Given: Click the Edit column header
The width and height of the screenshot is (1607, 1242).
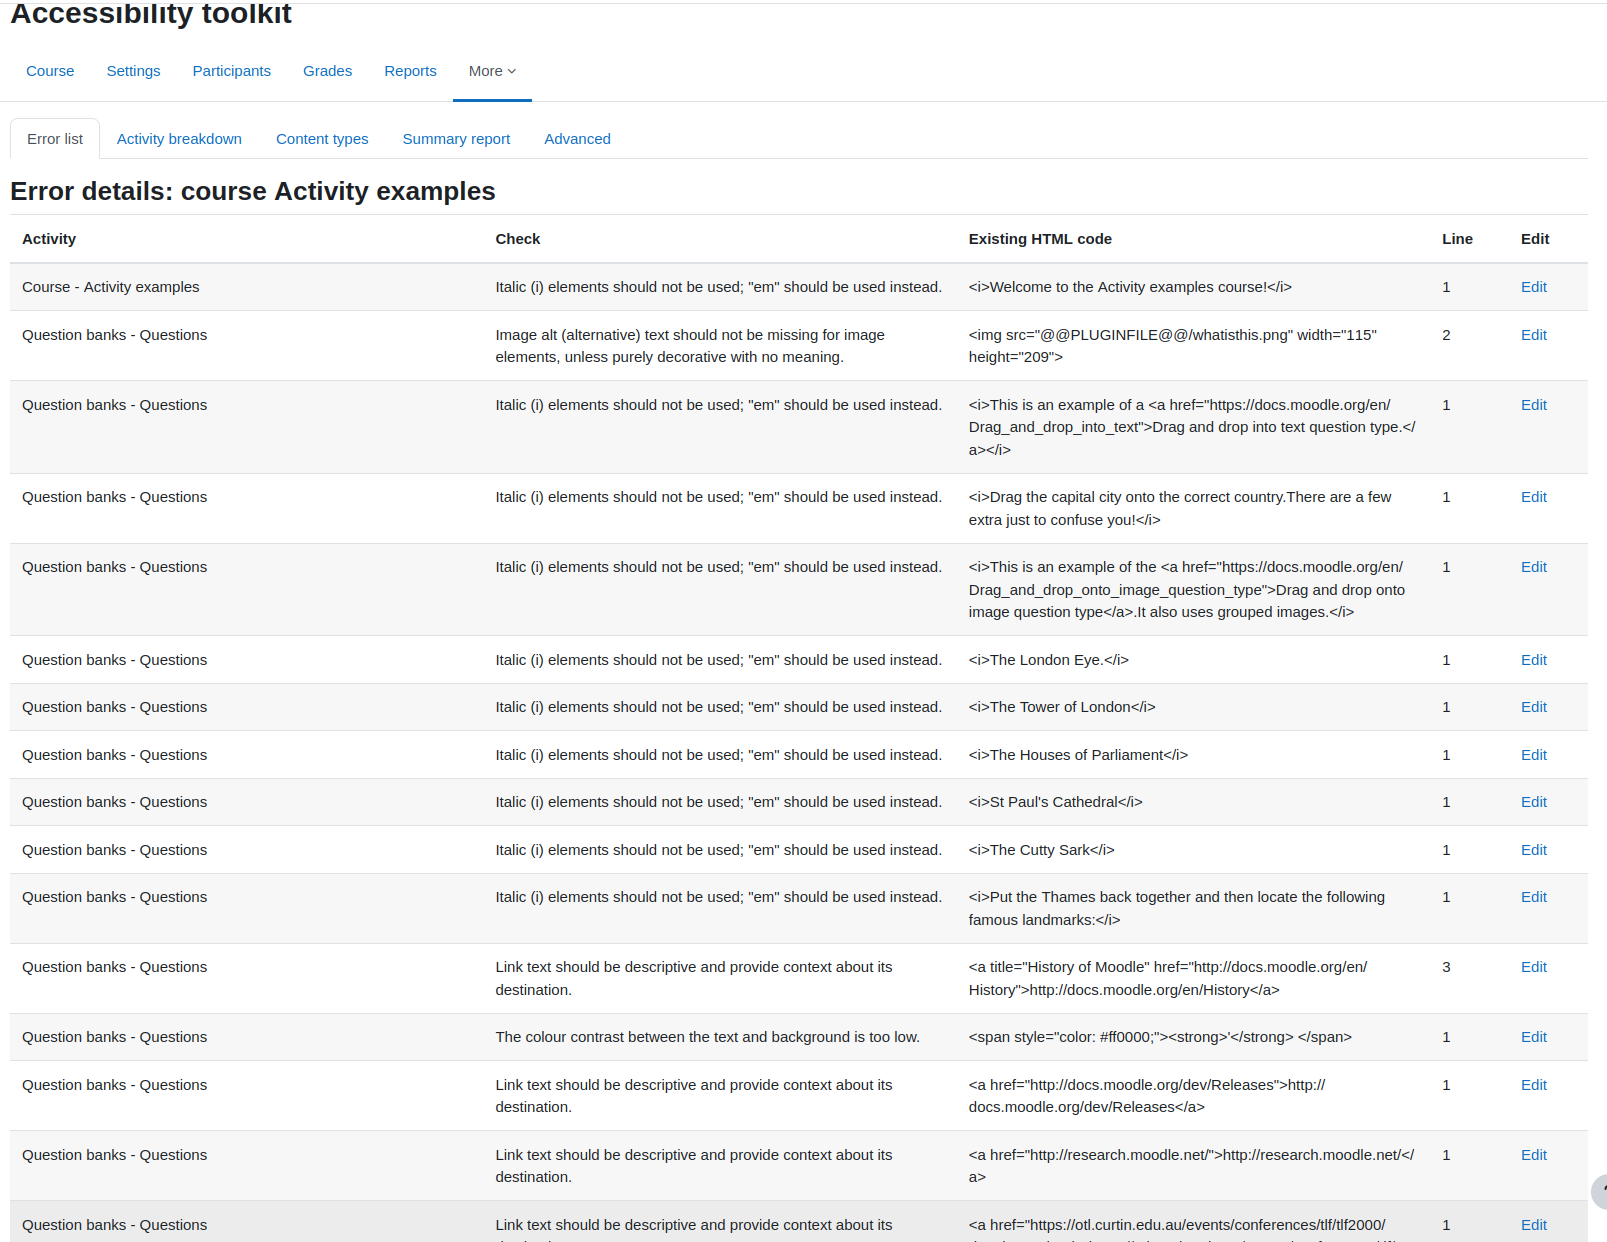Looking at the screenshot, I should tap(1535, 239).
